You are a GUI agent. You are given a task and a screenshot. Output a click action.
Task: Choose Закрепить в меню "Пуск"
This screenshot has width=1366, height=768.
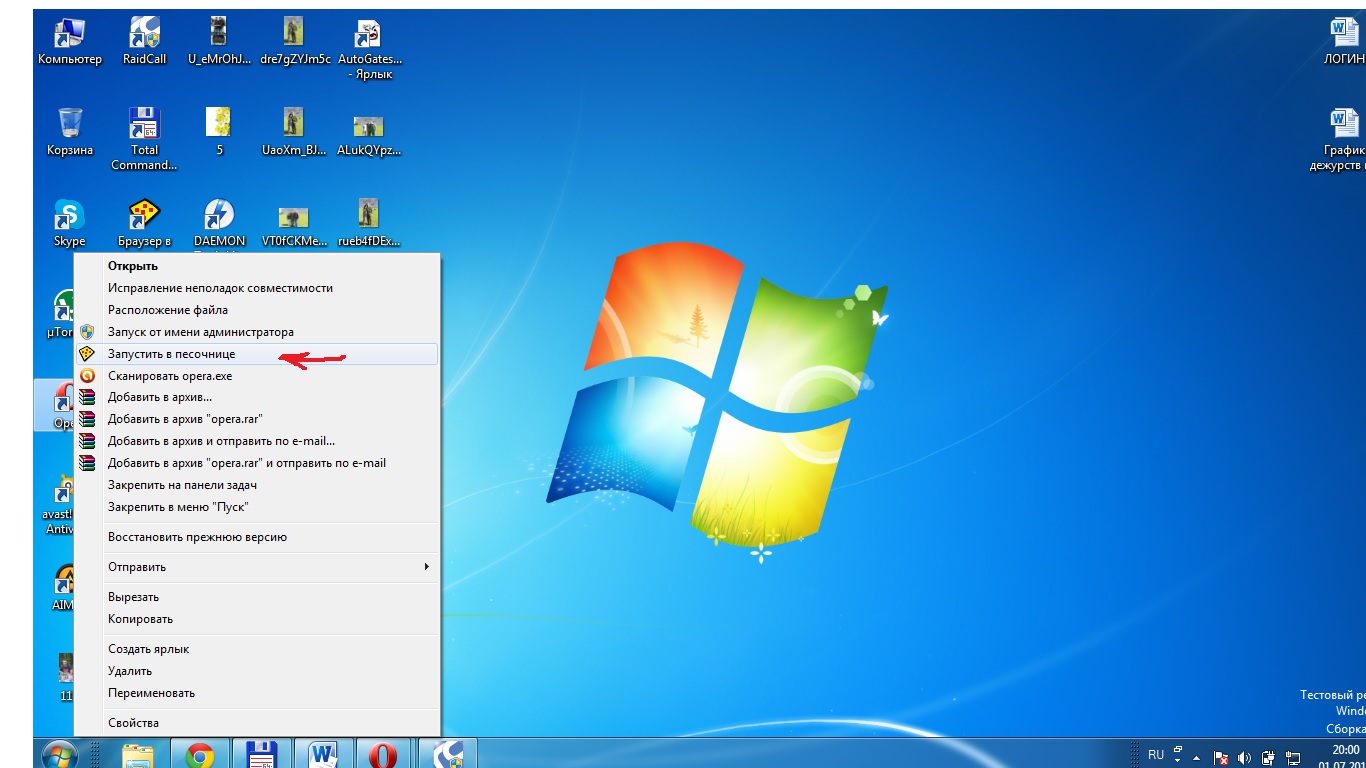257,507
